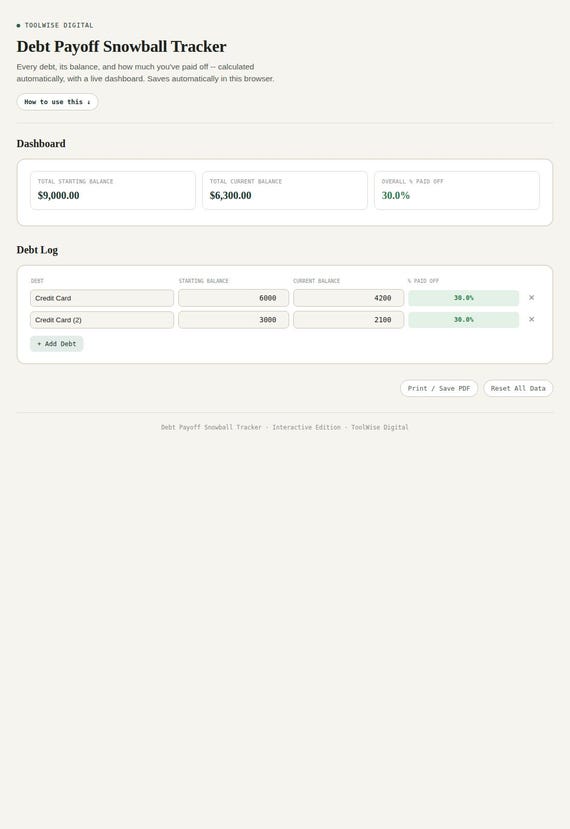Viewport: 570px width, 829px height.
Task: Select the $6,300.00 total current balance value
Action: [x=231, y=195]
